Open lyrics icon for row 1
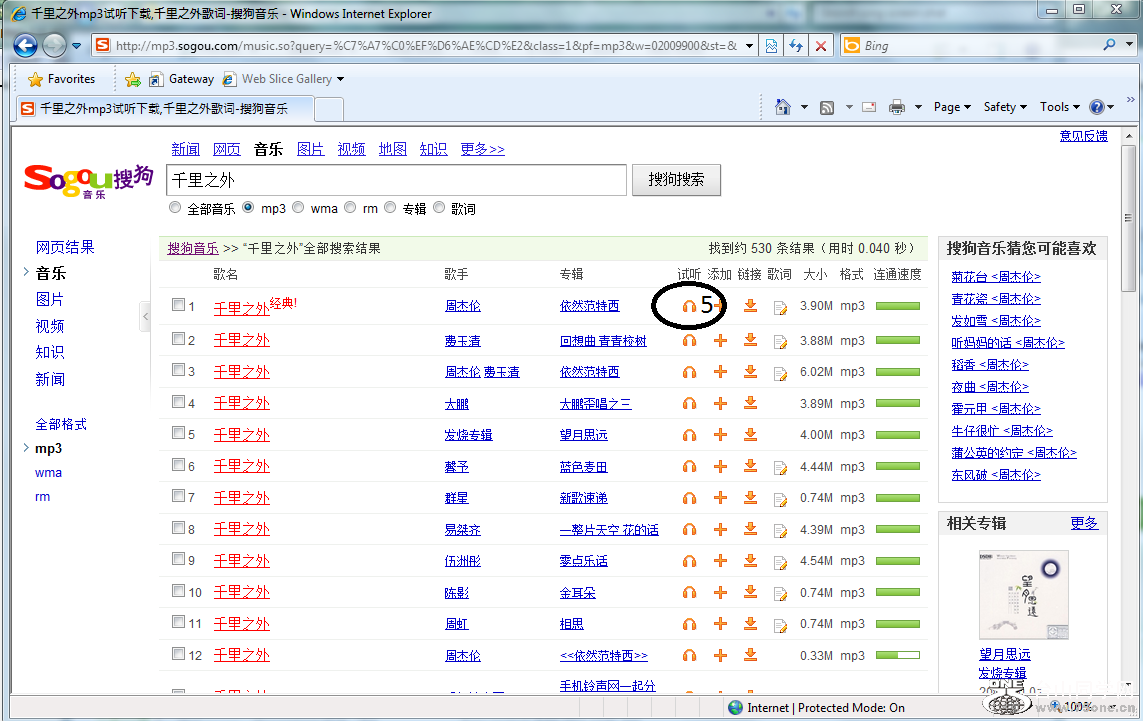The image size is (1143, 721). pos(780,308)
